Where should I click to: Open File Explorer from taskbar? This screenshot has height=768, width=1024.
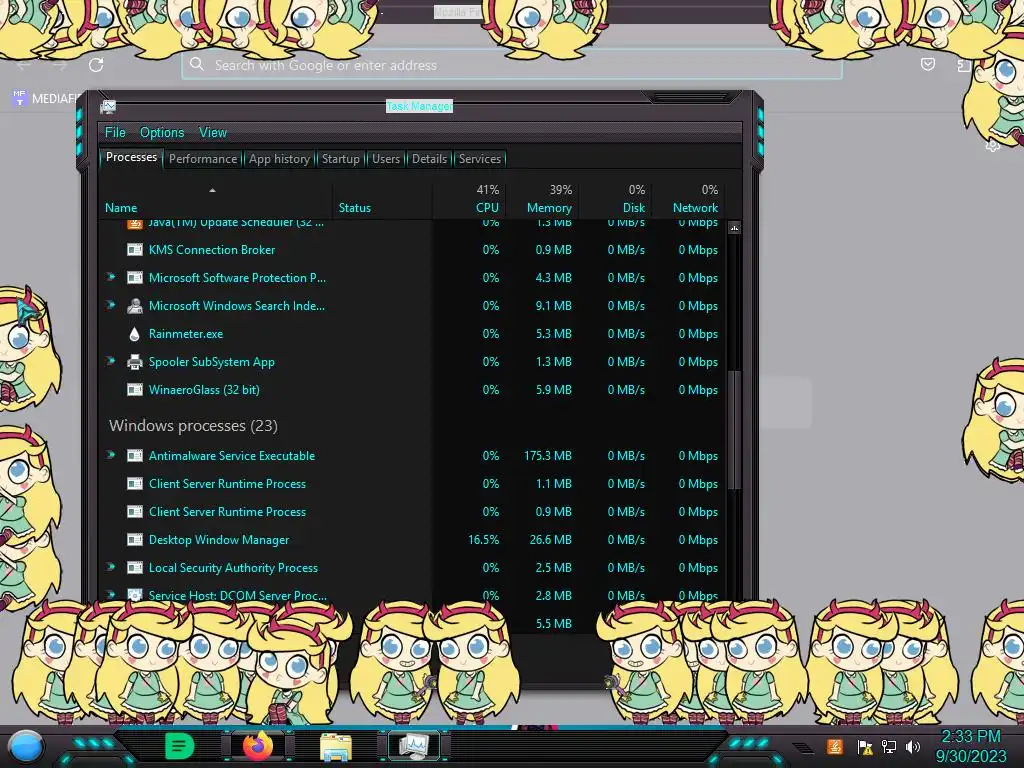(x=336, y=747)
